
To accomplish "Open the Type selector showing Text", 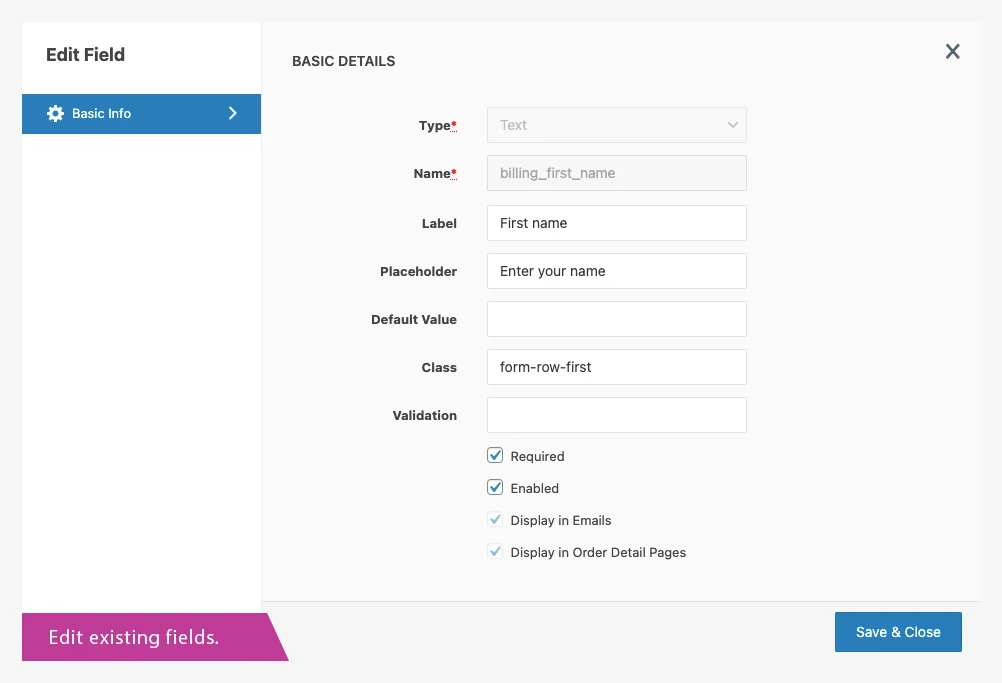I will click(616, 125).
